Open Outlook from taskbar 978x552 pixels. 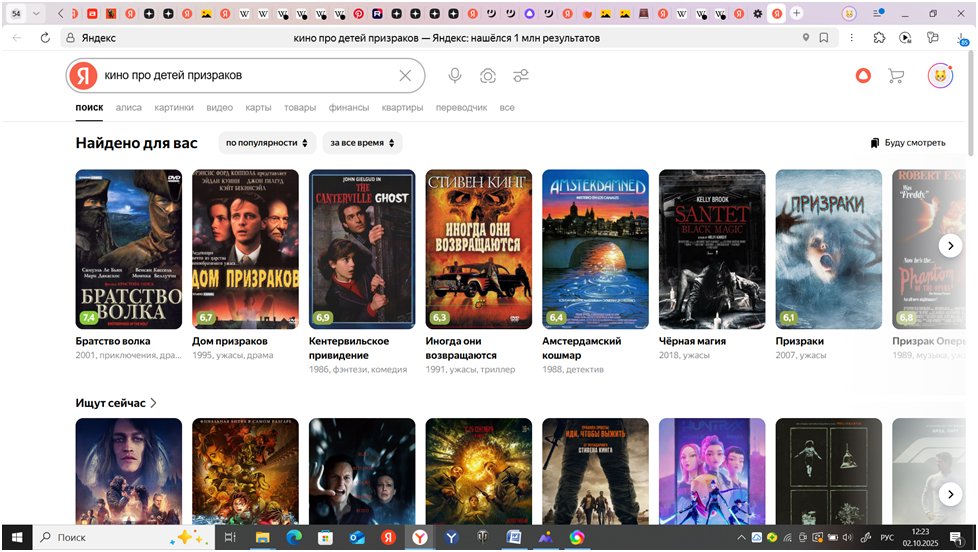point(357,537)
